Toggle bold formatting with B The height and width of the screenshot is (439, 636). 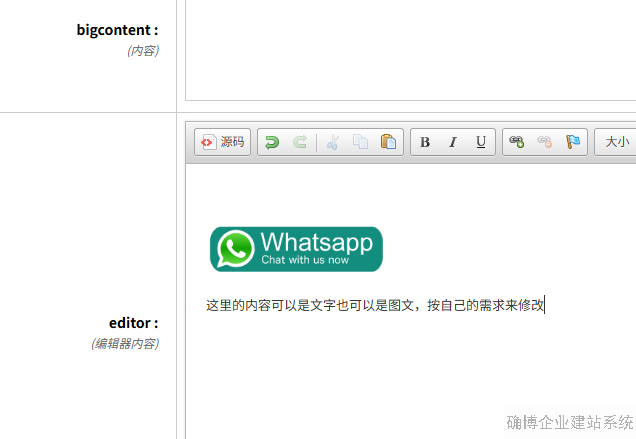[425, 142]
